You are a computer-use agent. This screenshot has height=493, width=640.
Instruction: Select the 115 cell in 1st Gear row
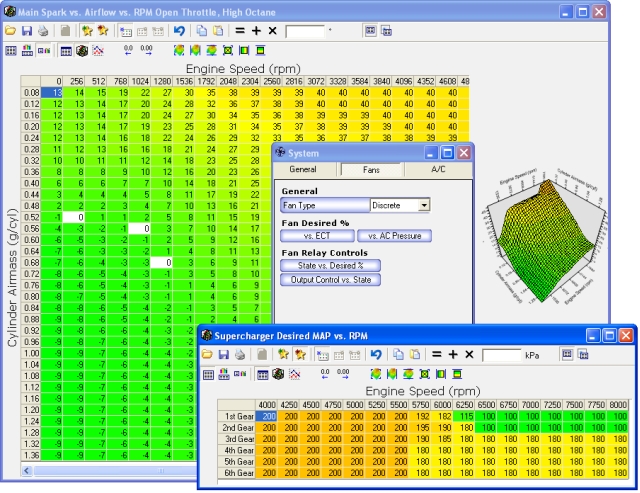click(x=464, y=416)
